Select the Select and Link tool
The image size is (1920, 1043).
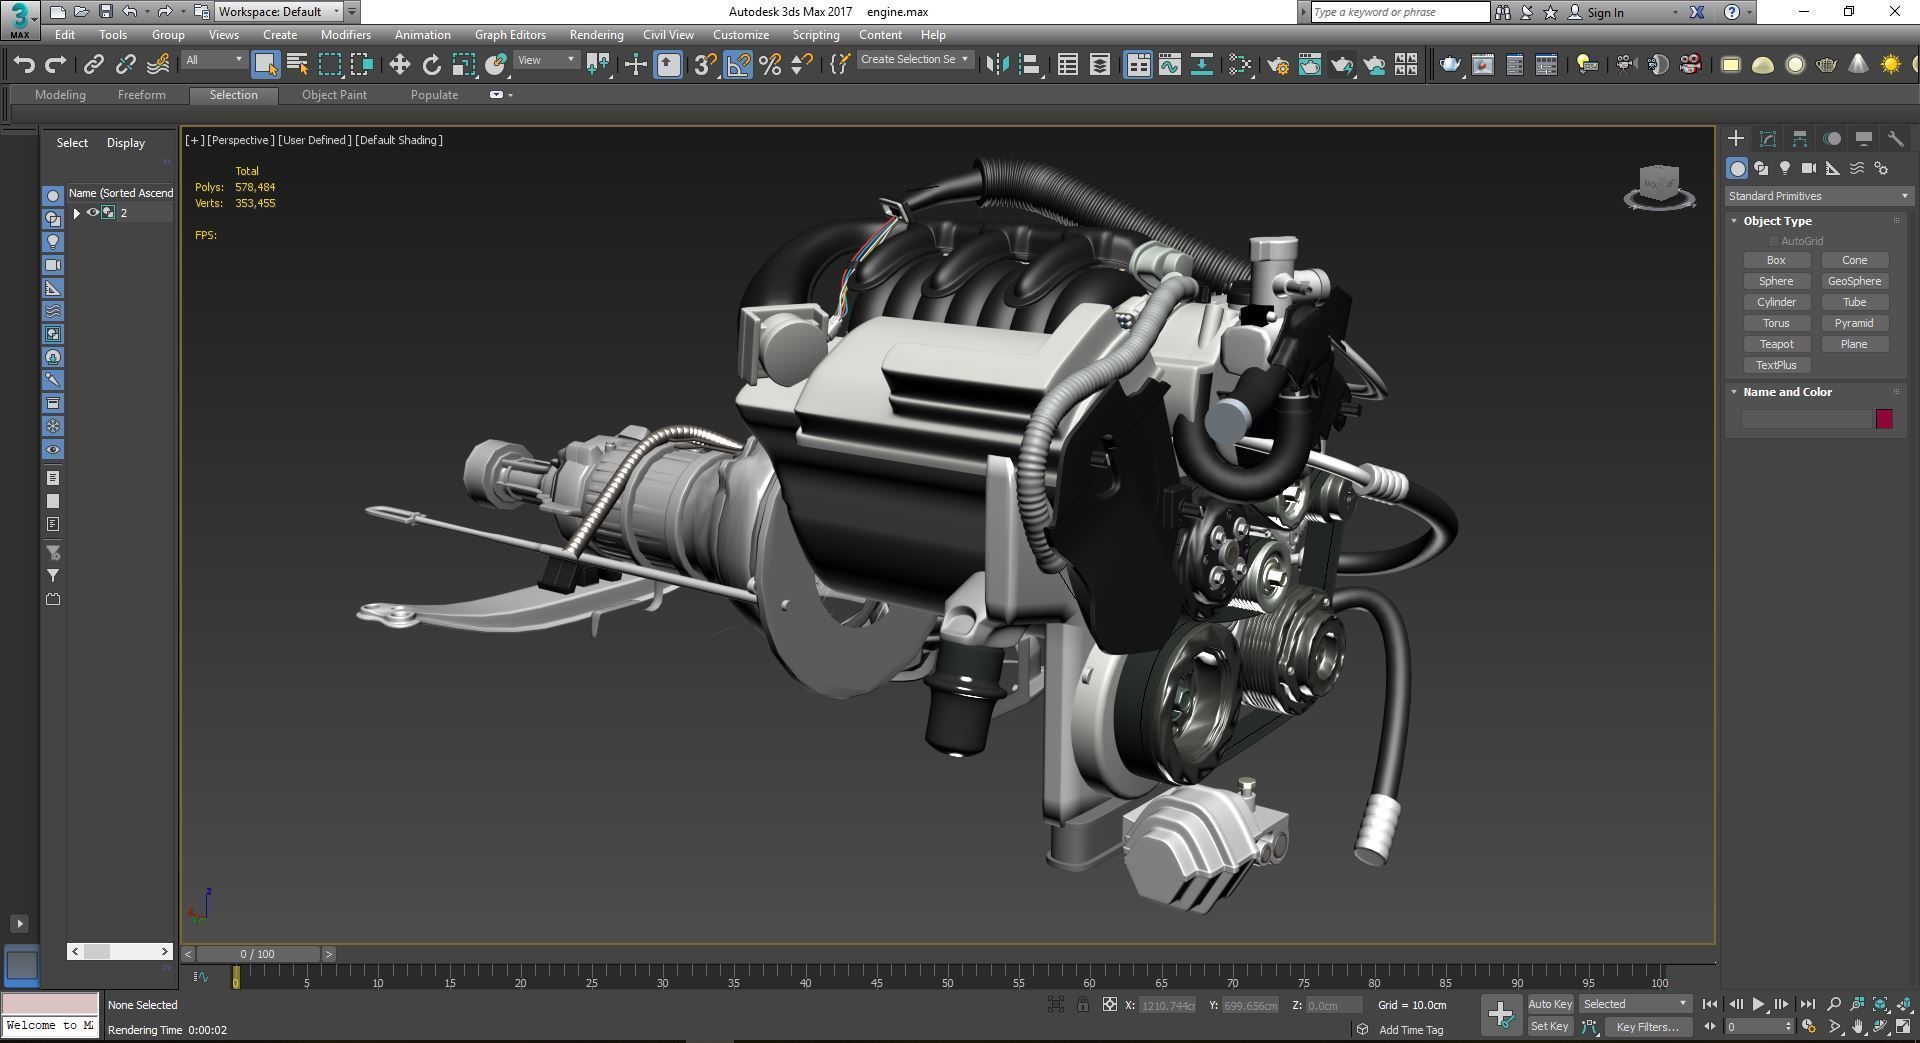tap(93, 65)
